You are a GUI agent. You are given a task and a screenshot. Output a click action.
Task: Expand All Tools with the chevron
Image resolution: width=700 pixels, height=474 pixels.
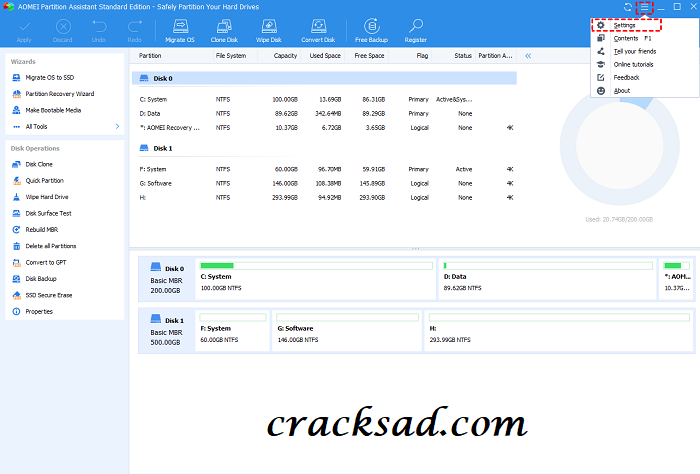117,127
